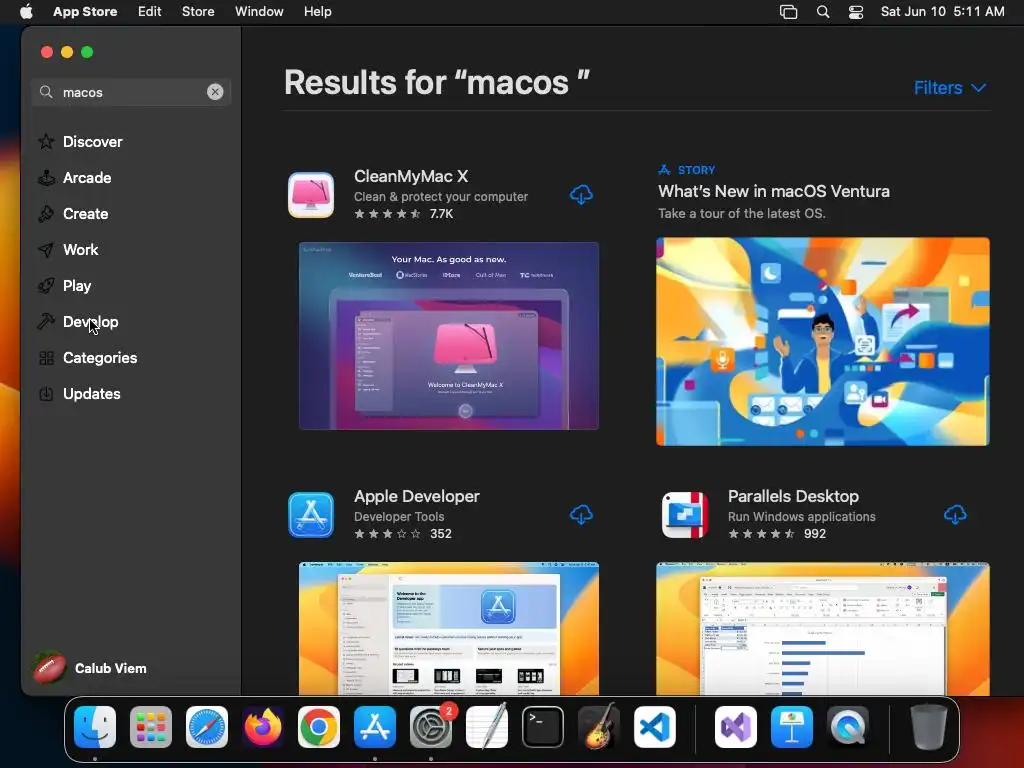Launch GarageBand from the Dock

pyautogui.click(x=599, y=727)
